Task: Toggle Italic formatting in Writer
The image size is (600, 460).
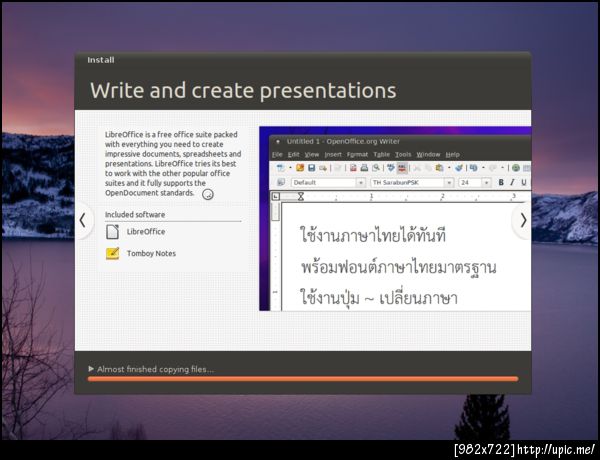Action: 512,183
